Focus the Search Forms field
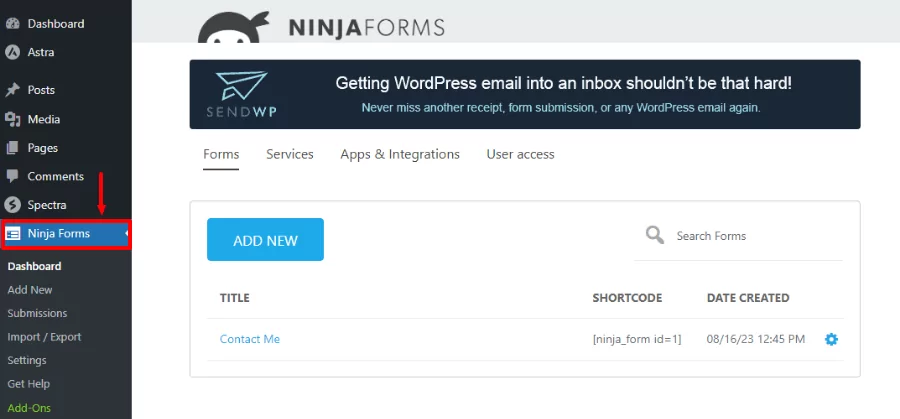The image size is (900, 419). point(738,236)
